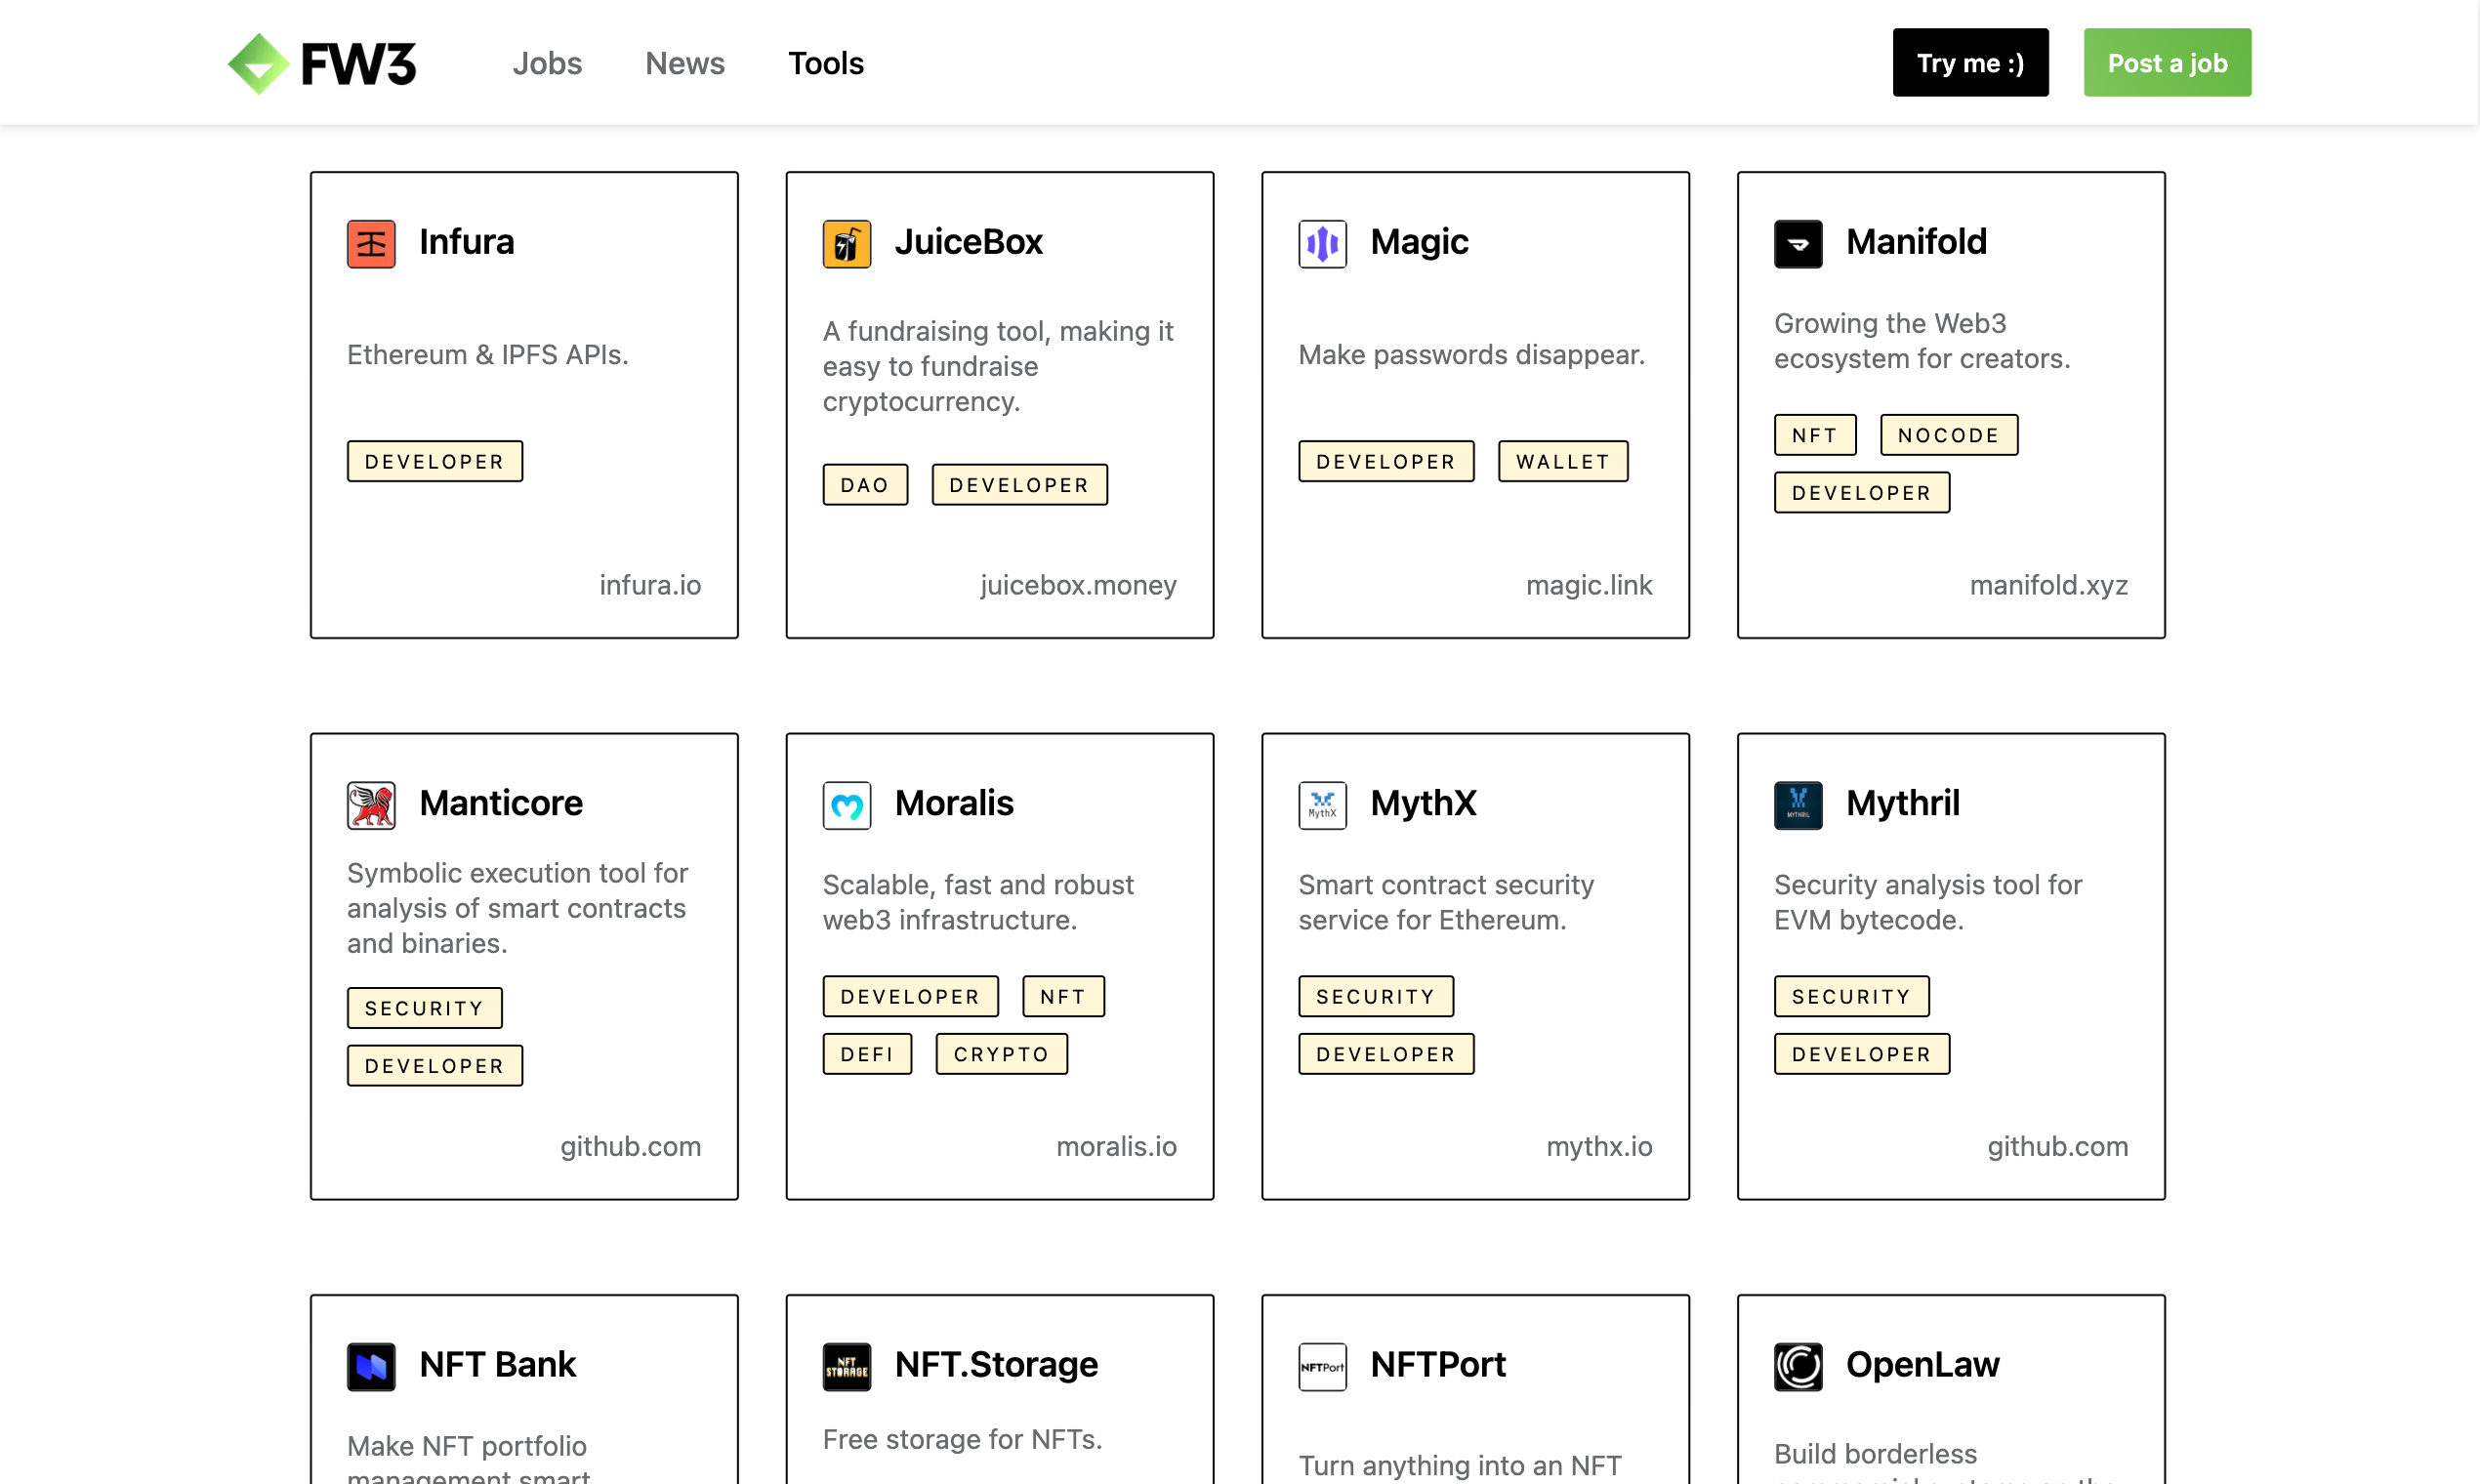Click the MythX logo icon
2480x1484 pixels.
[1323, 805]
